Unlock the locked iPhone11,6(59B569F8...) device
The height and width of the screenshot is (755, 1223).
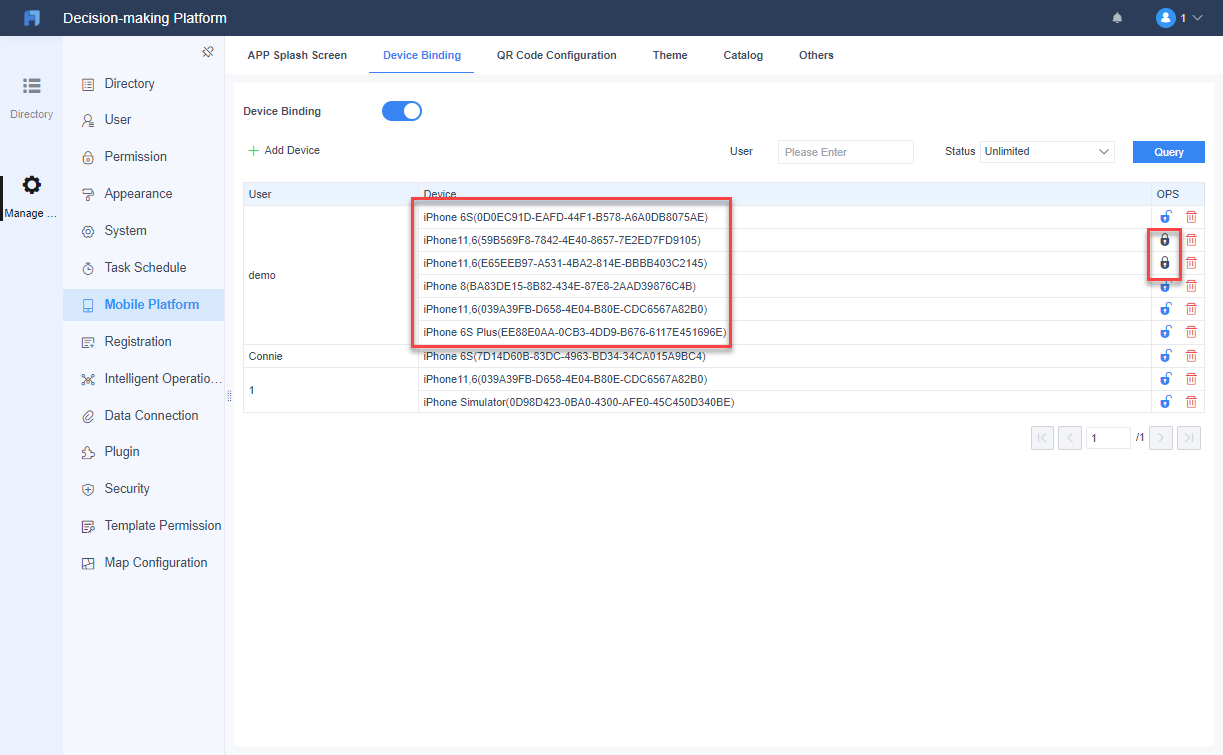(x=1164, y=240)
